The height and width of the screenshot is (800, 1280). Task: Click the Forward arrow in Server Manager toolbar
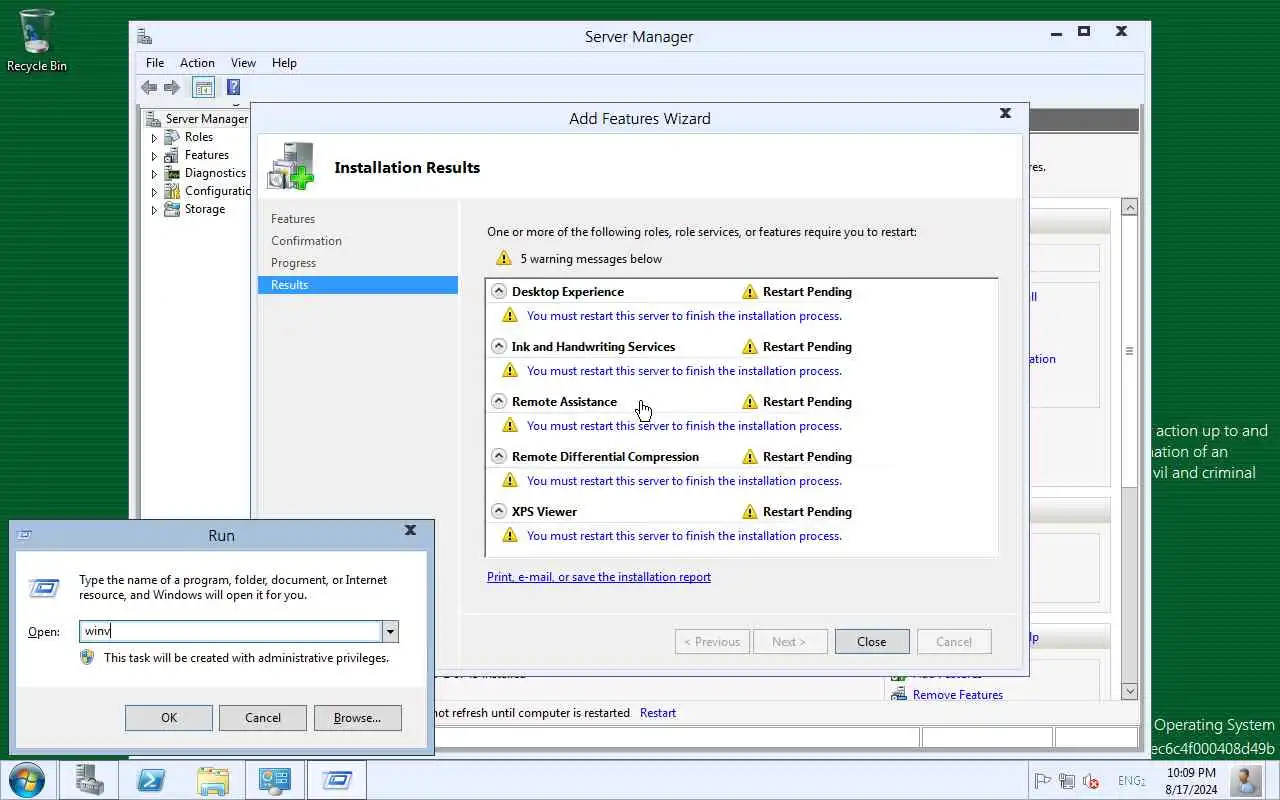(x=172, y=88)
